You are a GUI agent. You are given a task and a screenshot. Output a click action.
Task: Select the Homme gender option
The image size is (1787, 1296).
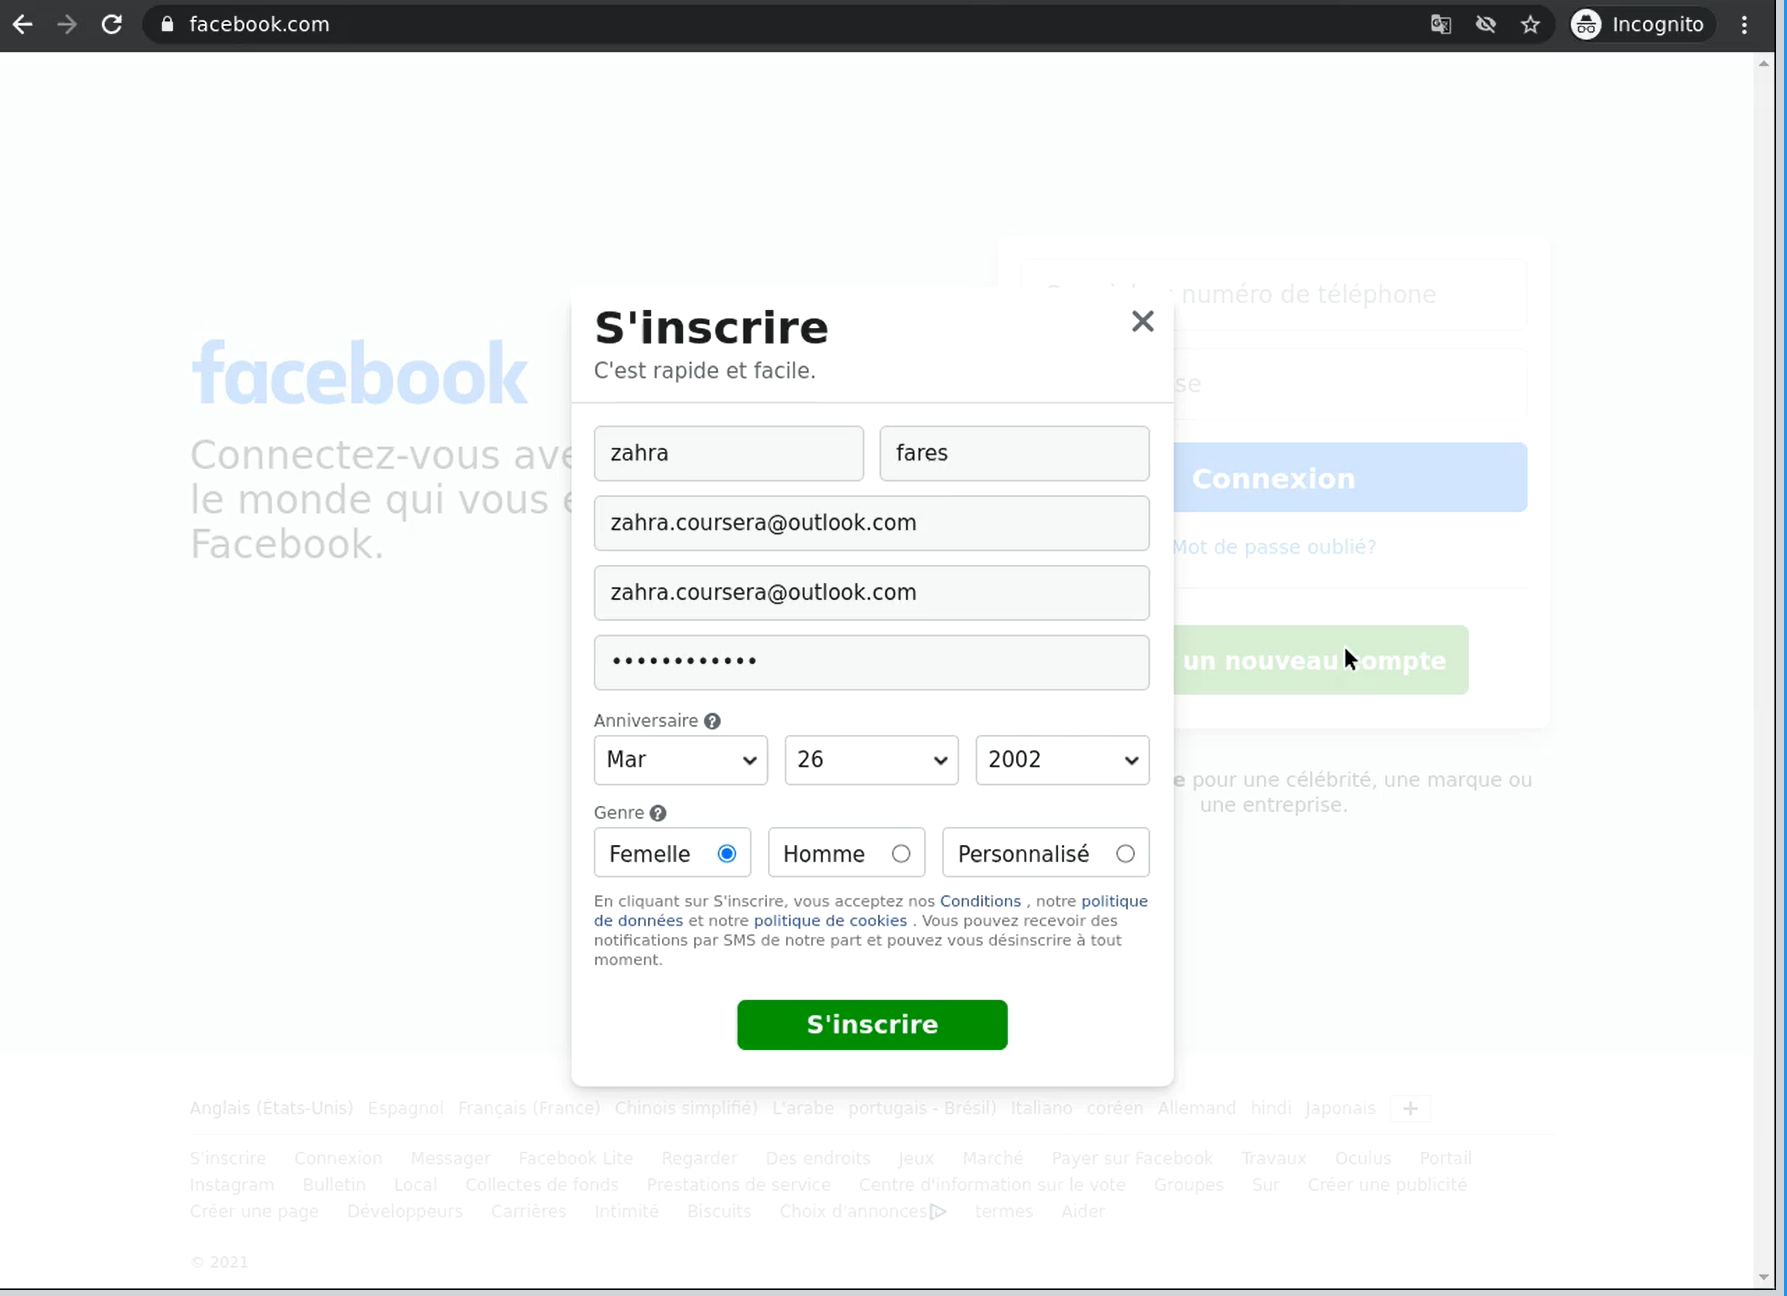coord(846,853)
